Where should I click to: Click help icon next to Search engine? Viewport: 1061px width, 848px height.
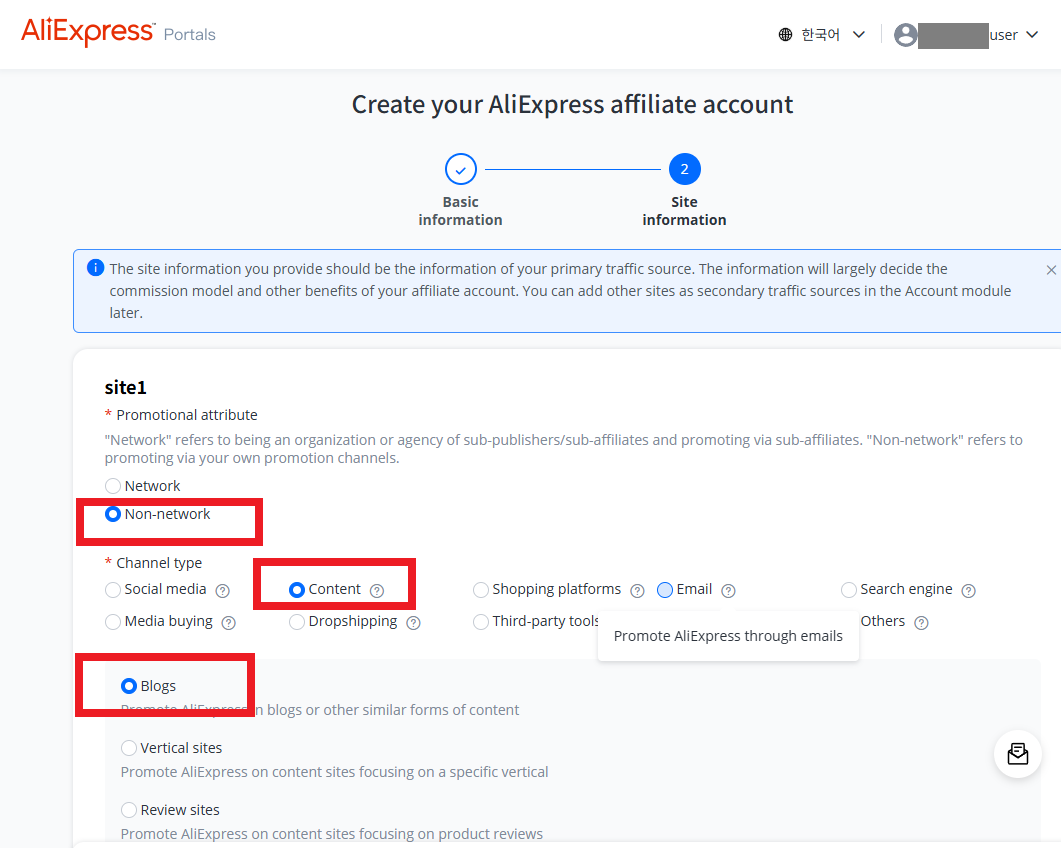[968, 591]
